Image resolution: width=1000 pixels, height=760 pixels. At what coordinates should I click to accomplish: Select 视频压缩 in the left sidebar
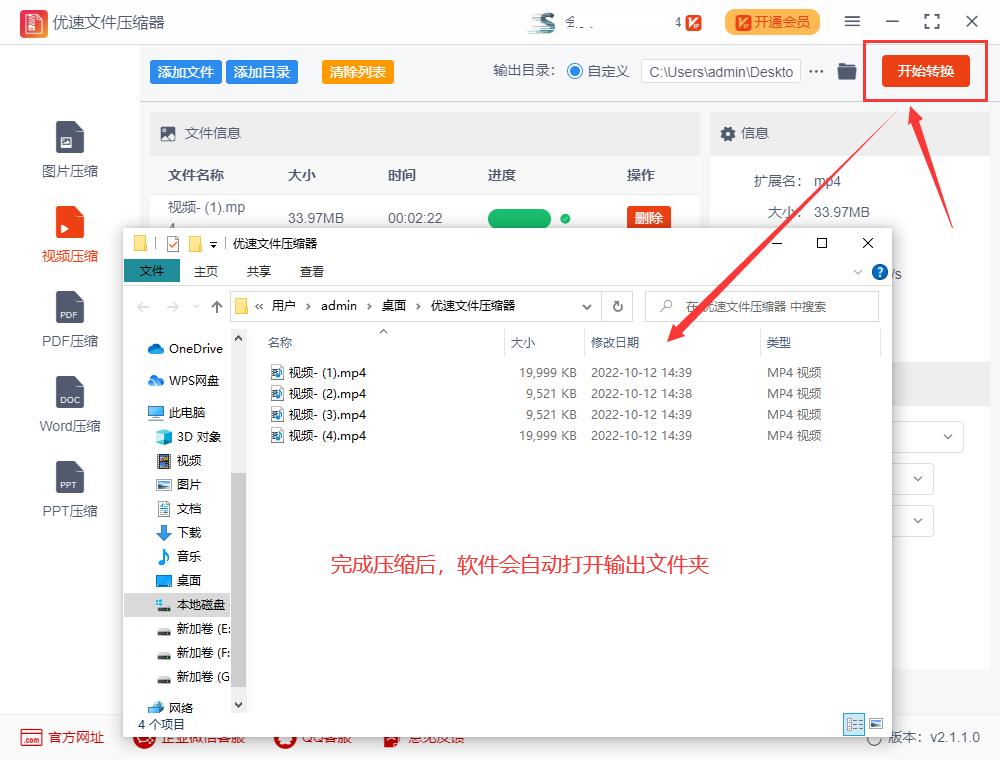(69, 233)
